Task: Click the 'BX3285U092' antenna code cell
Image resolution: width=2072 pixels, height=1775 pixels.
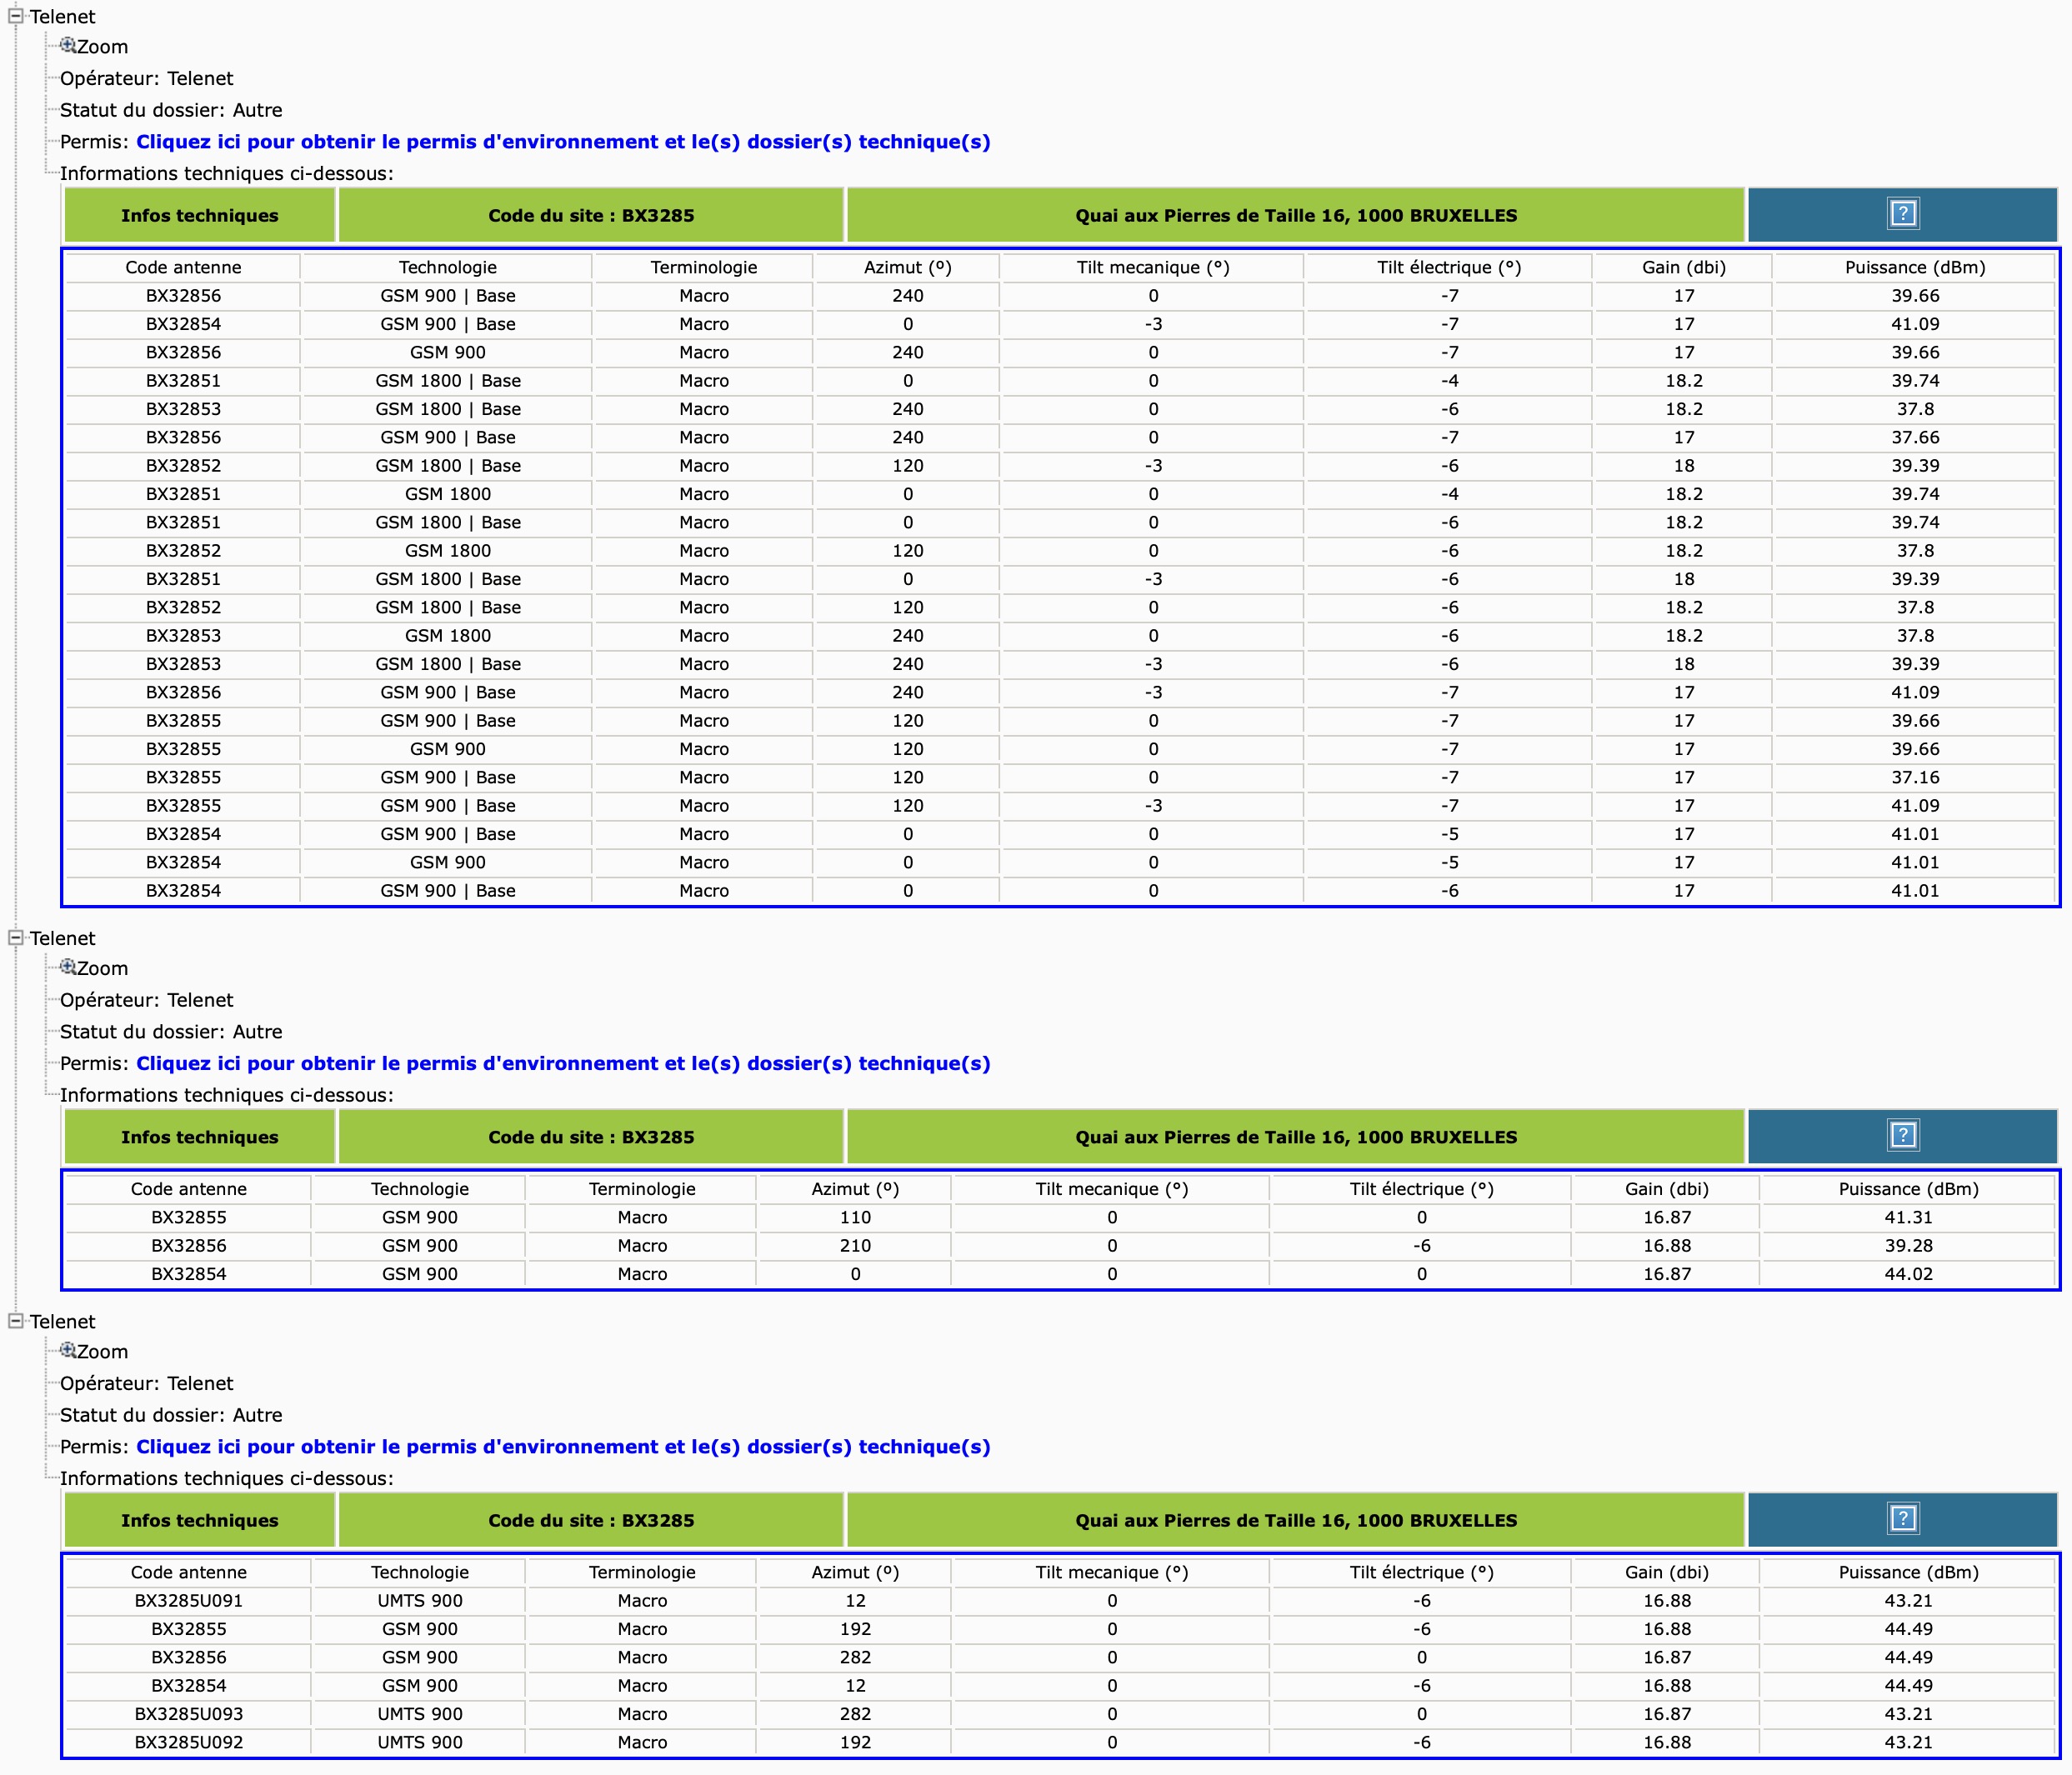Action: point(189,1742)
